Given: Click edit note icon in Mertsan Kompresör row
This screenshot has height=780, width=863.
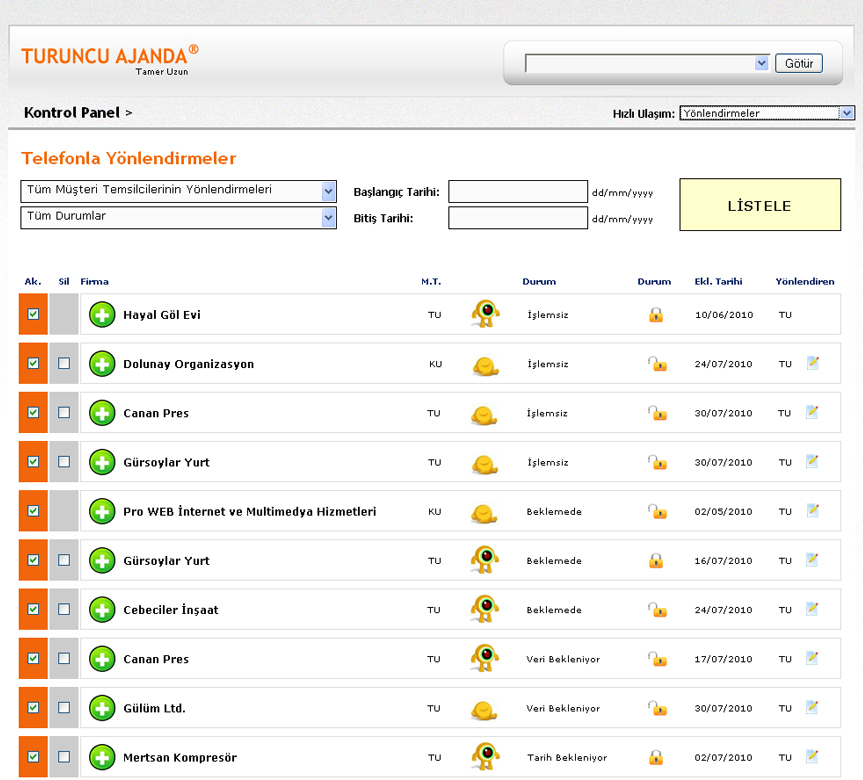Looking at the screenshot, I should click(813, 756).
